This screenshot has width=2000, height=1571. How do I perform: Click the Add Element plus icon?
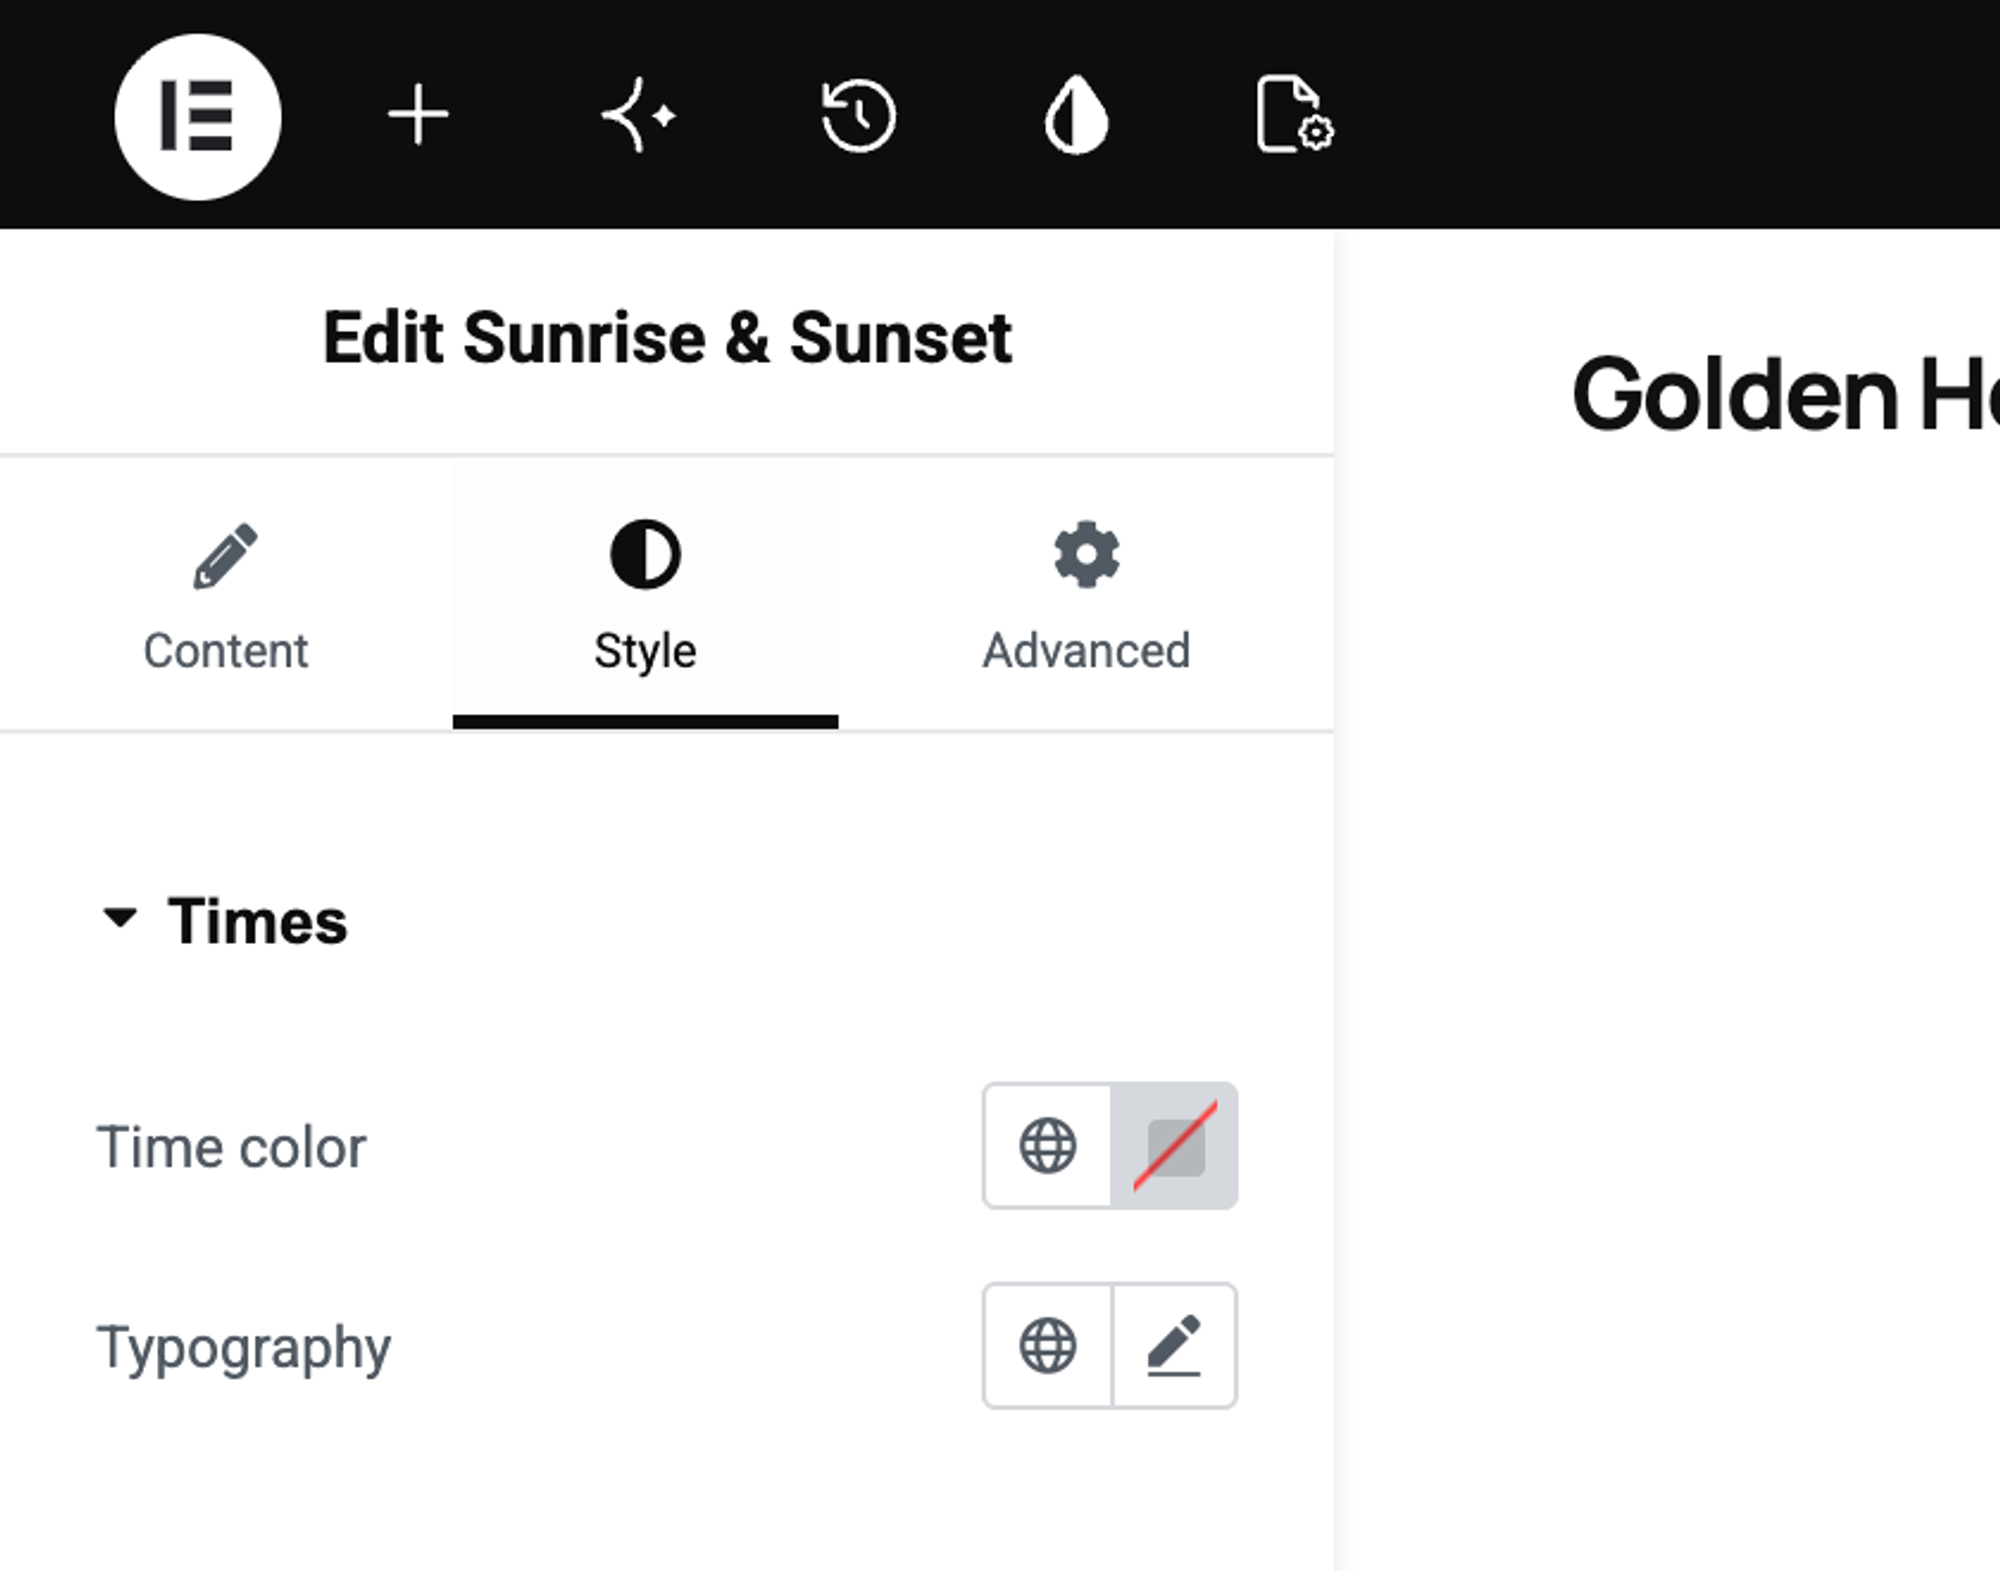pyautogui.click(x=418, y=116)
